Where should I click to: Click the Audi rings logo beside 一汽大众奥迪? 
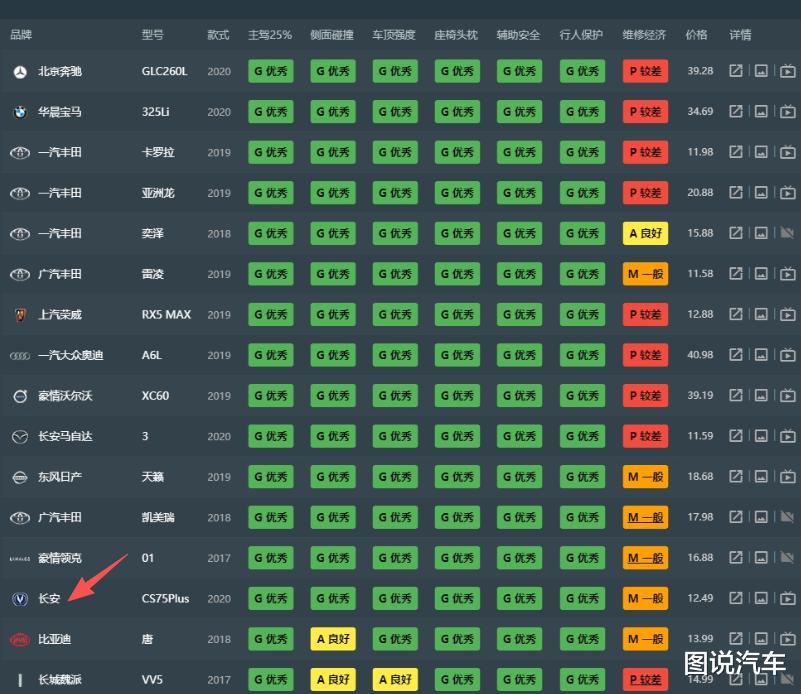pyautogui.click(x=20, y=356)
